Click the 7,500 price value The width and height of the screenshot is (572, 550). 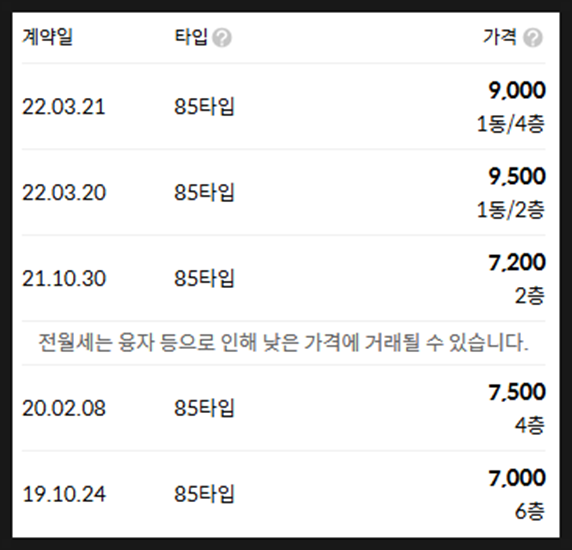tap(517, 392)
